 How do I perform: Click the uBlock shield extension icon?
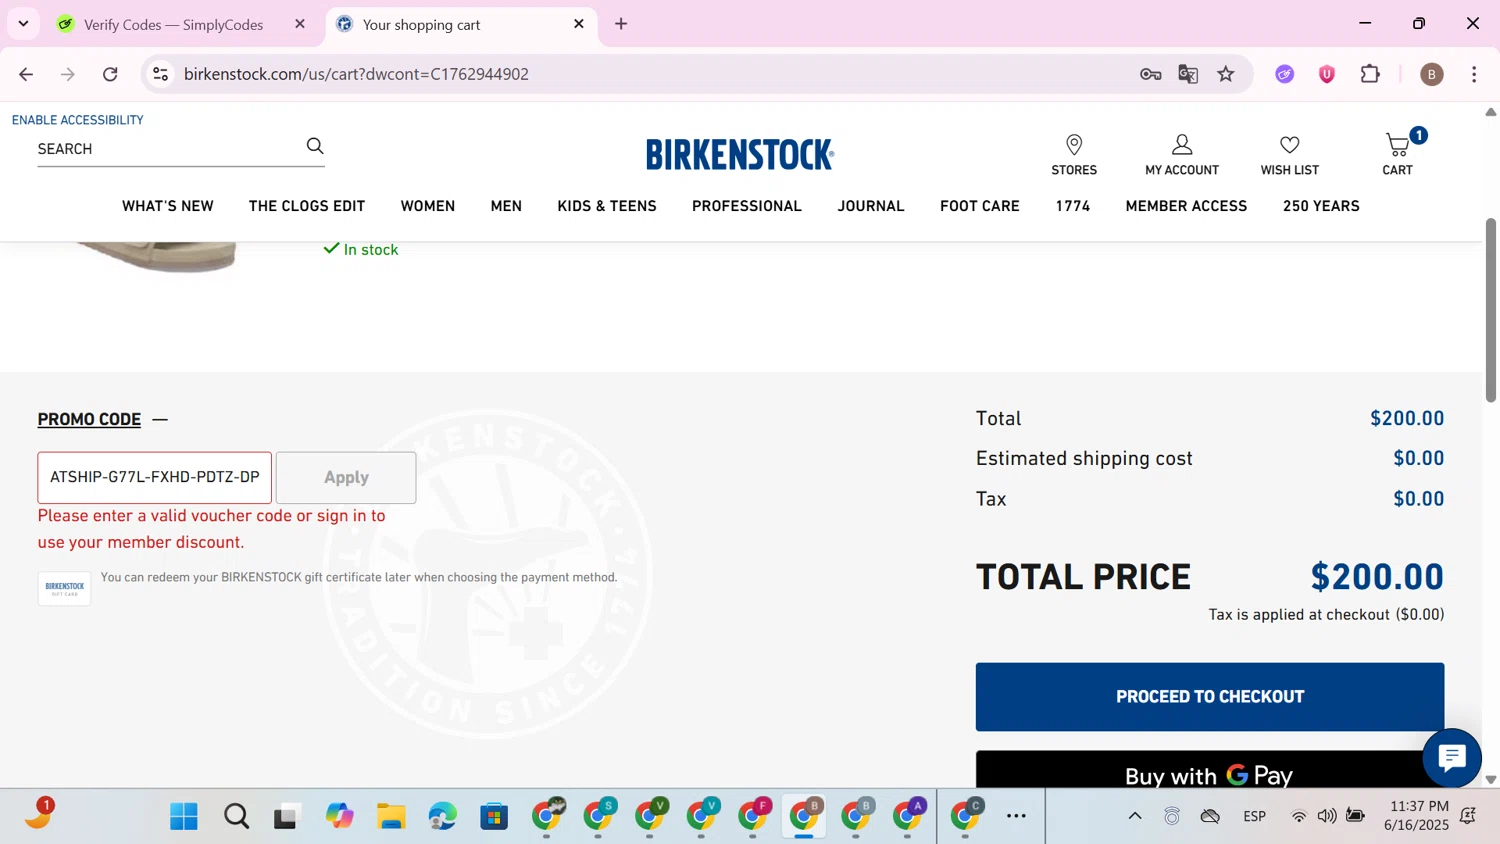[1327, 74]
